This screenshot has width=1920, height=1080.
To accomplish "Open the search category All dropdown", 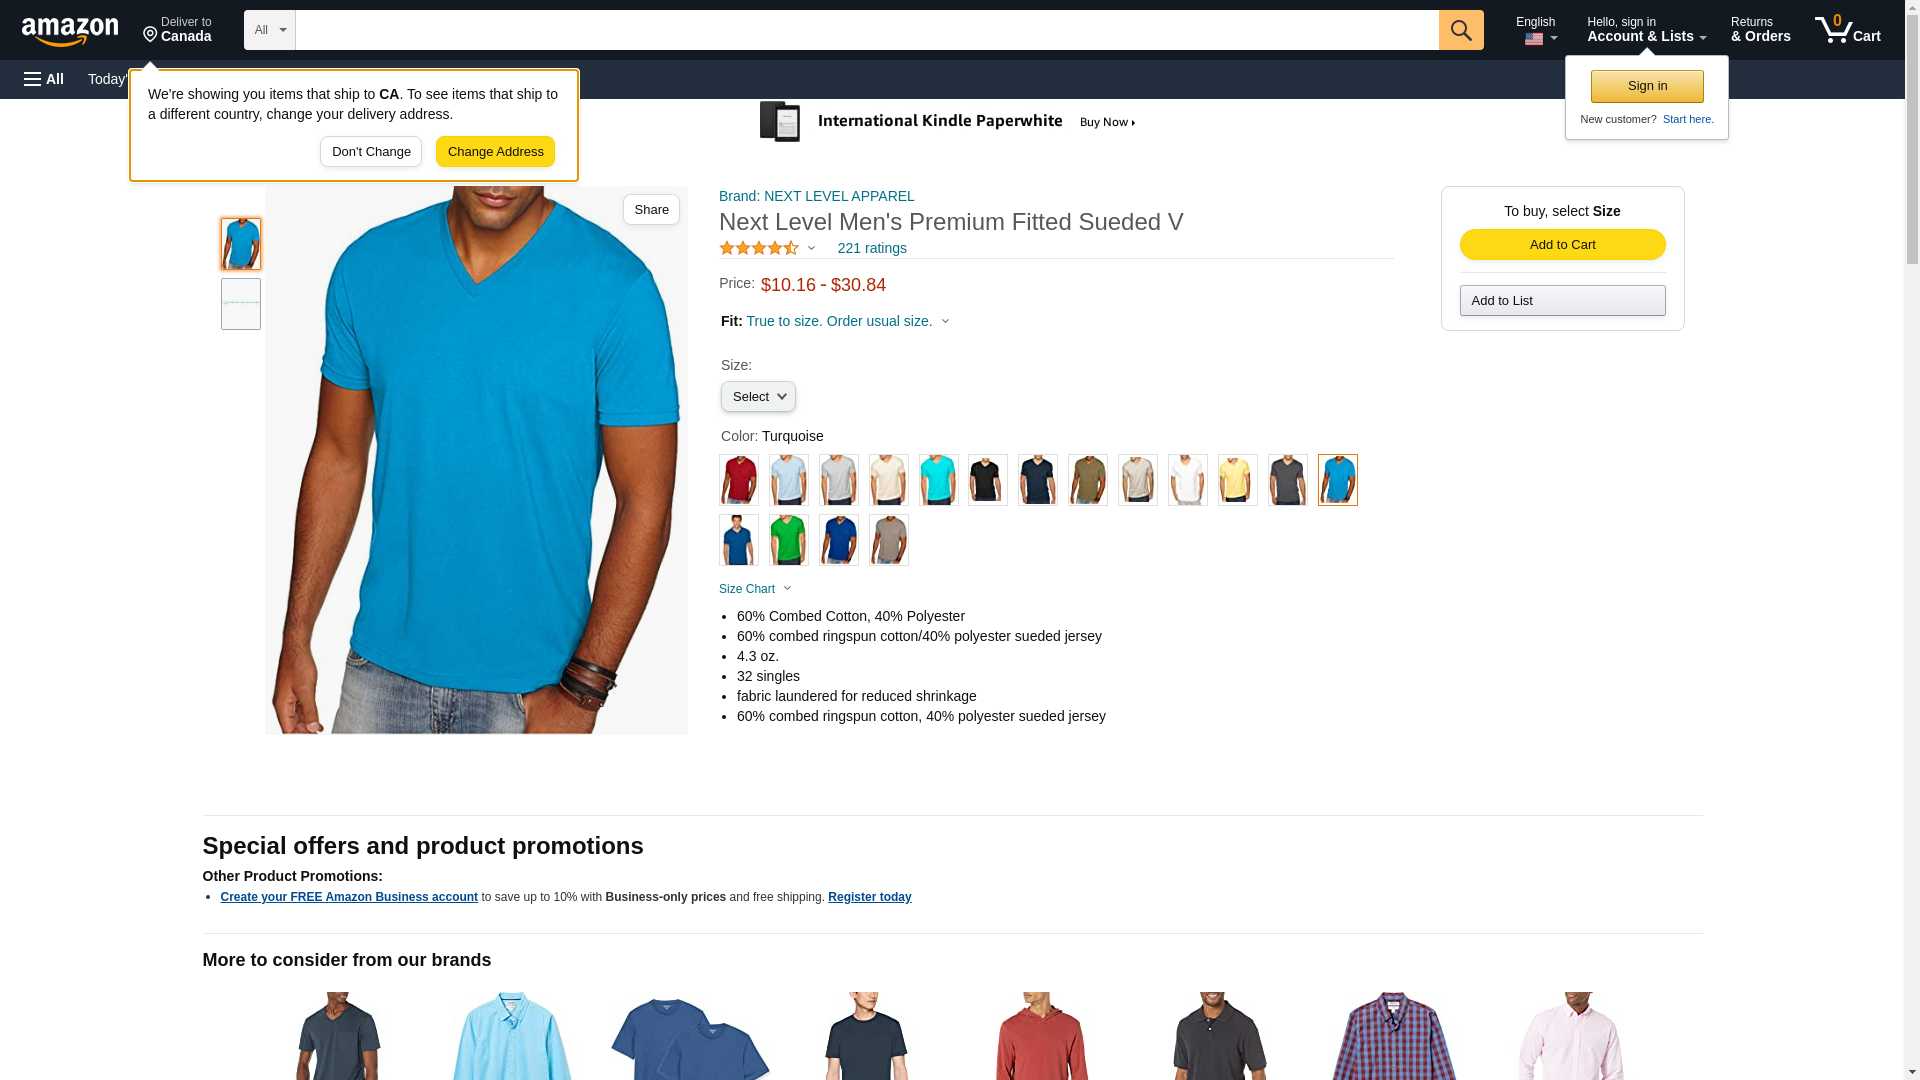I will (270, 30).
